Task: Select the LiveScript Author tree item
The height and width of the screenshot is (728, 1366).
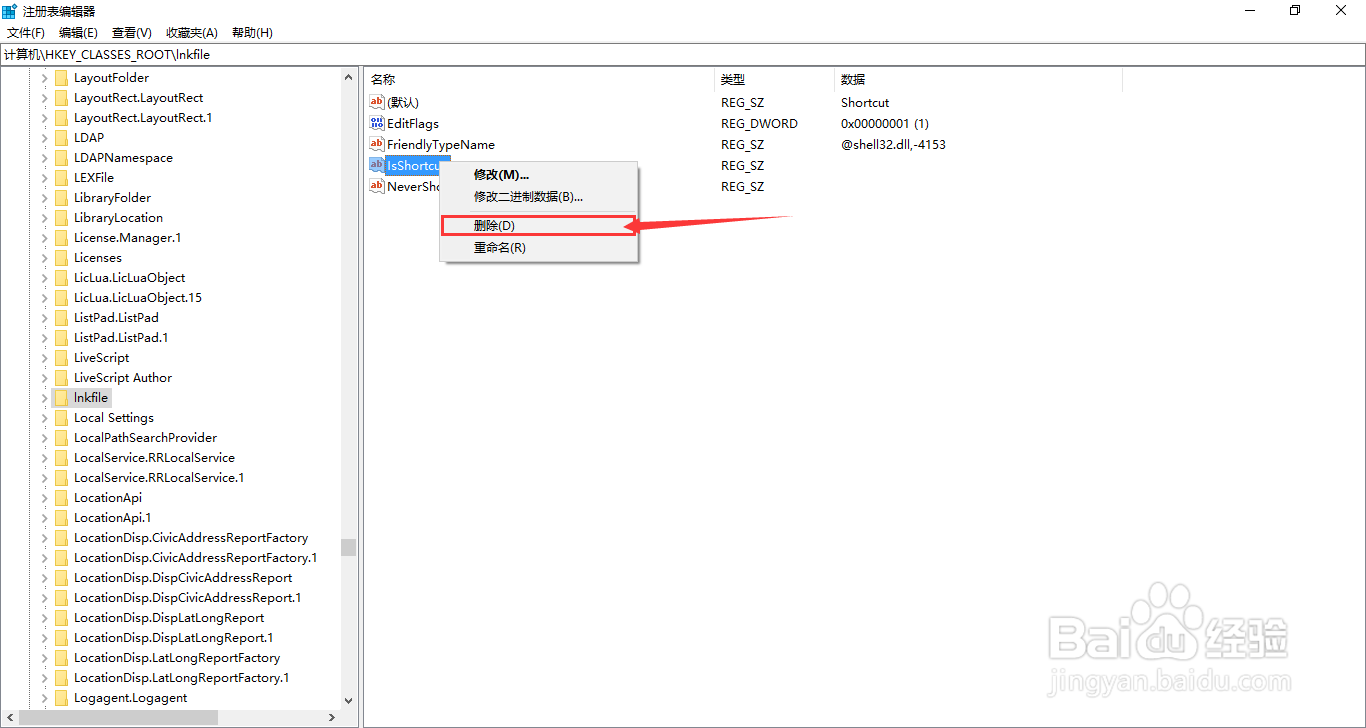Action: point(123,377)
